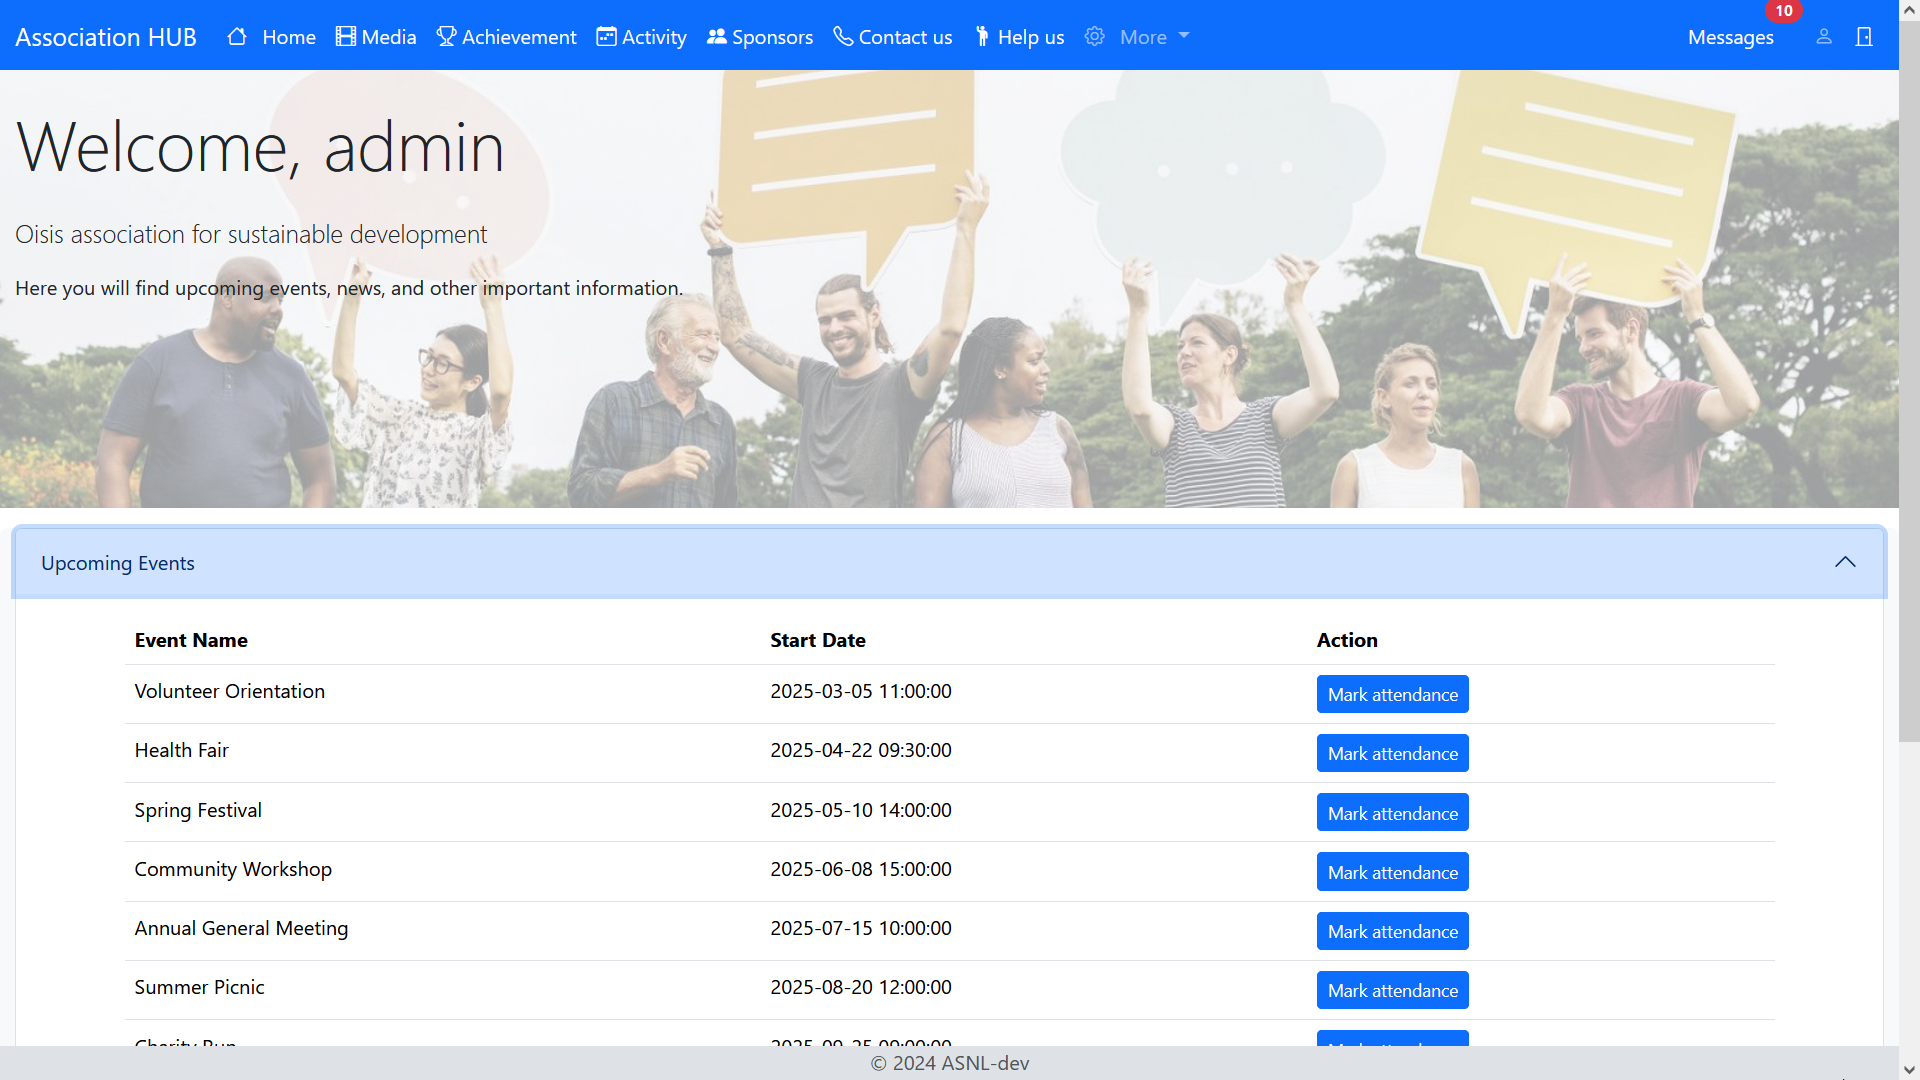Mark attendance for Annual General Meeting

(x=1392, y=931)
